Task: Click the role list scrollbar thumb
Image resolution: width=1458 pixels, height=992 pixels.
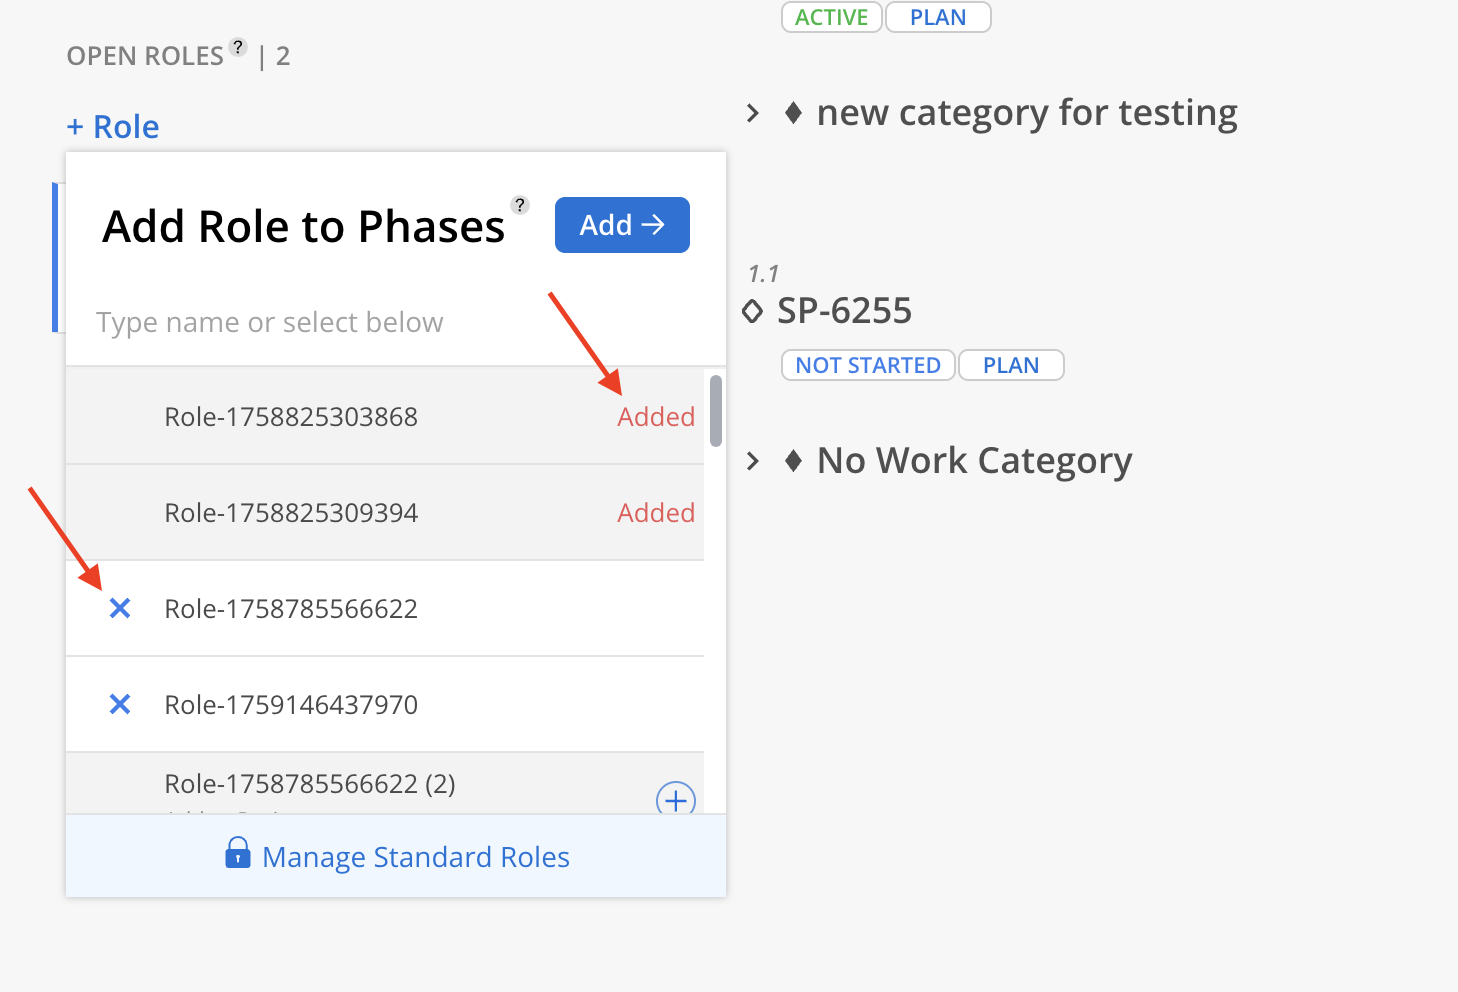Action: (x=715, y=410)
